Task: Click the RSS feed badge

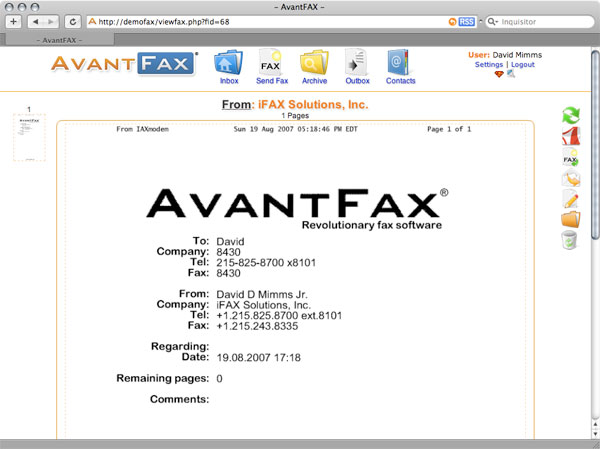Action: (466, 22)
